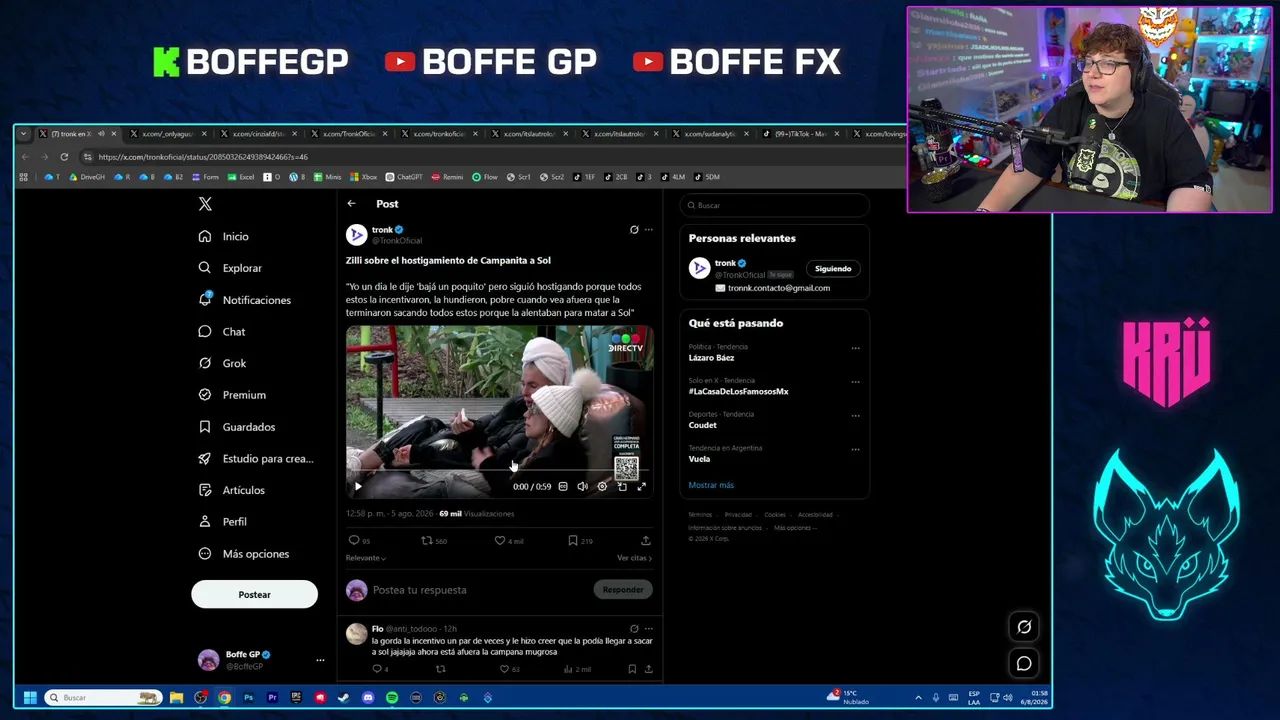Open Premium in the X sidebar

pos(232,395)
